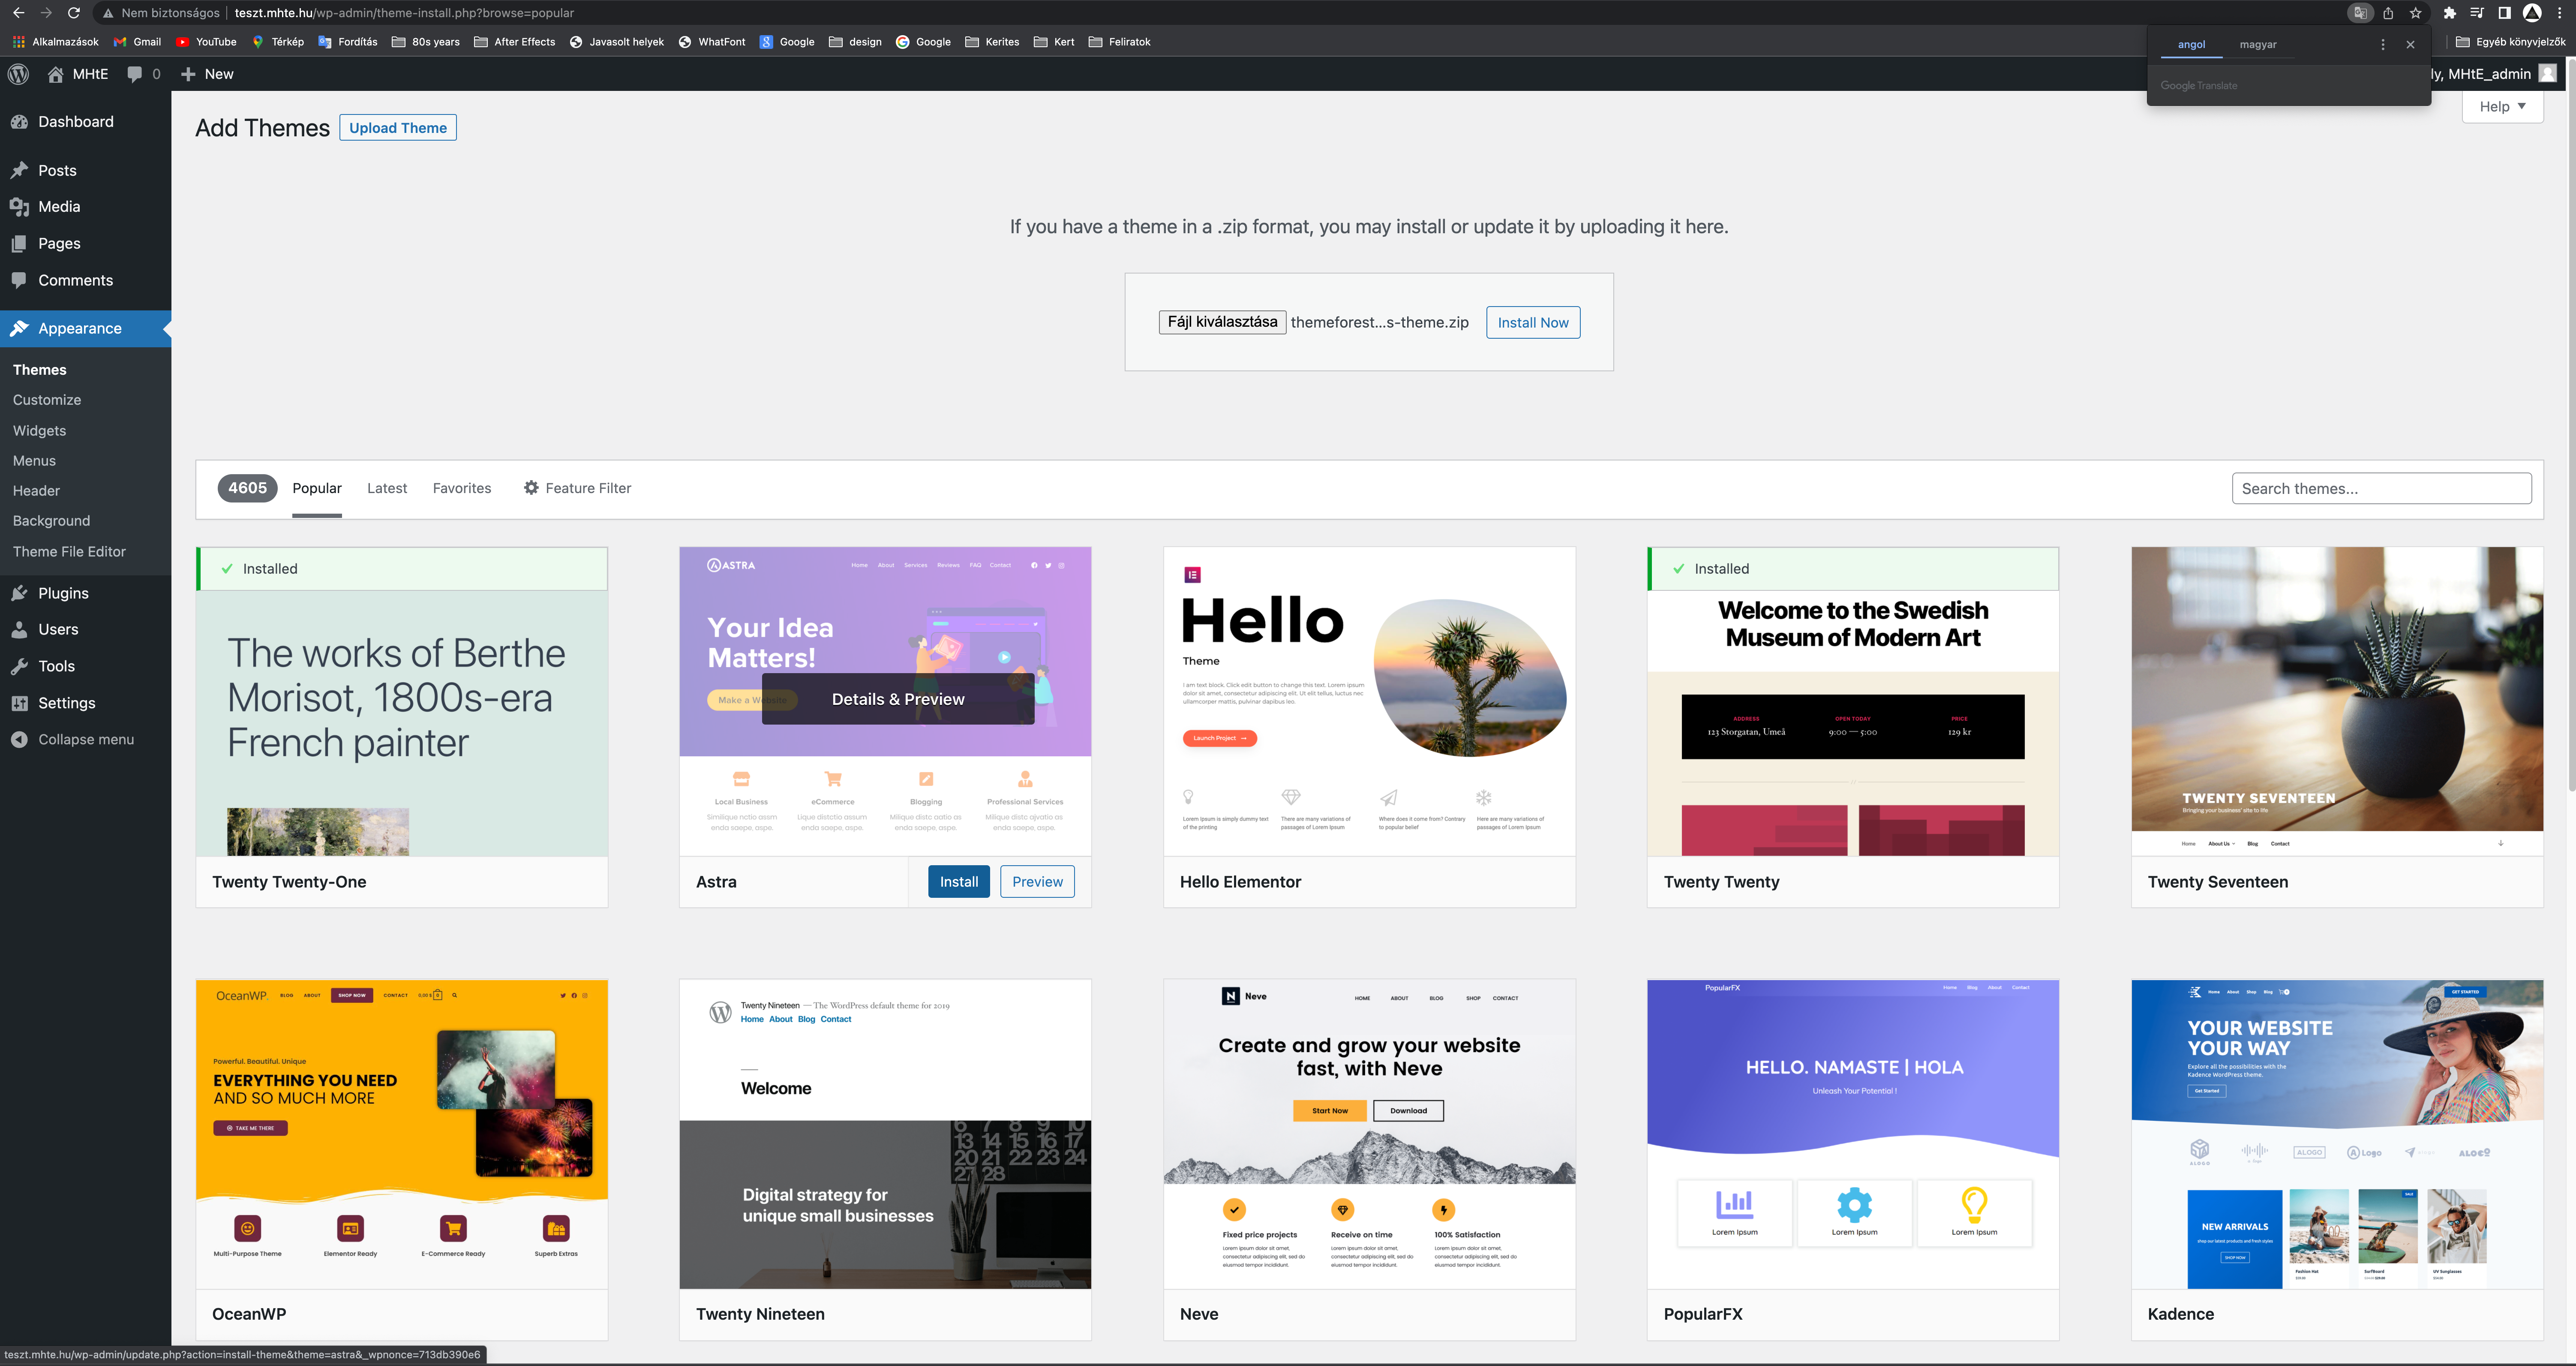
Task: Close the Google Translate popup
Action: coord(2410,45)
